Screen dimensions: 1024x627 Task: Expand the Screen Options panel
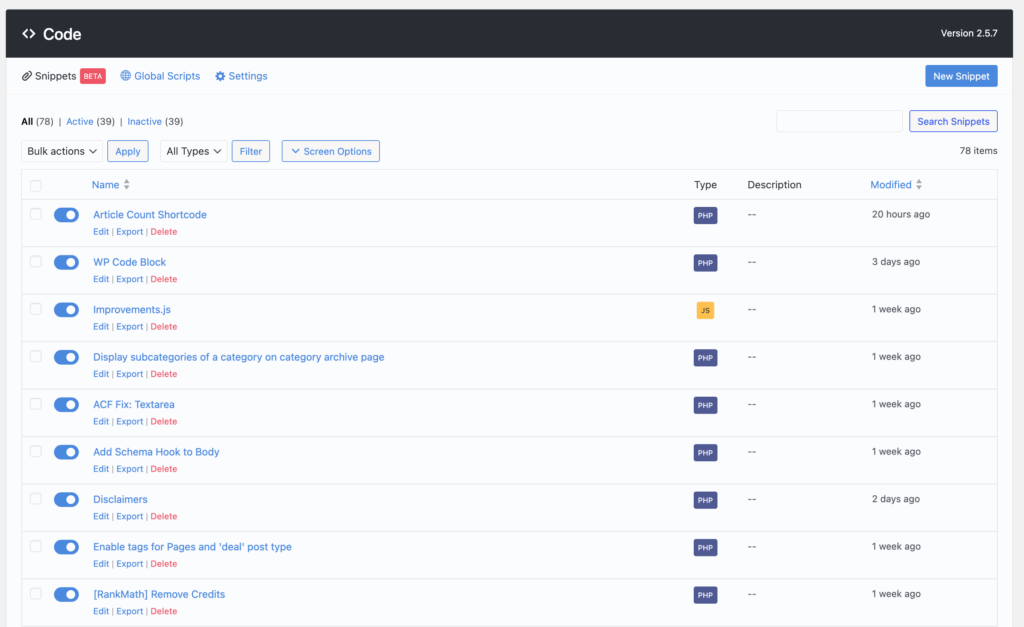coord(330,151)
